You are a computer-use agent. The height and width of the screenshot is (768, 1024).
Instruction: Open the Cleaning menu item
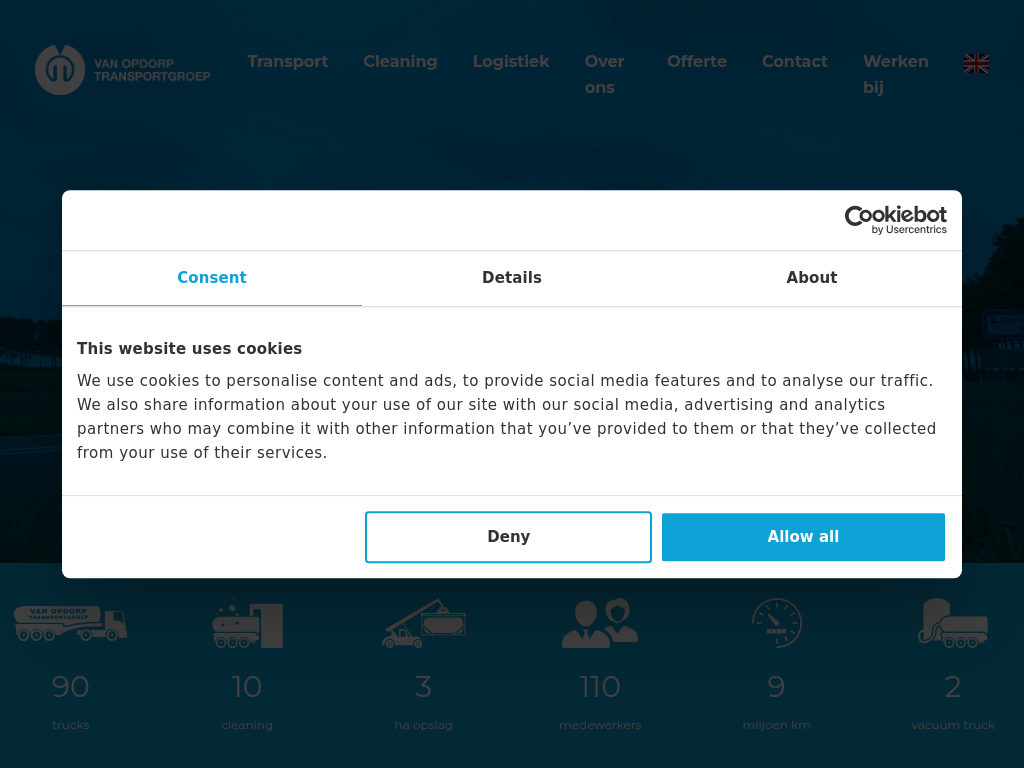coord(400,62)
